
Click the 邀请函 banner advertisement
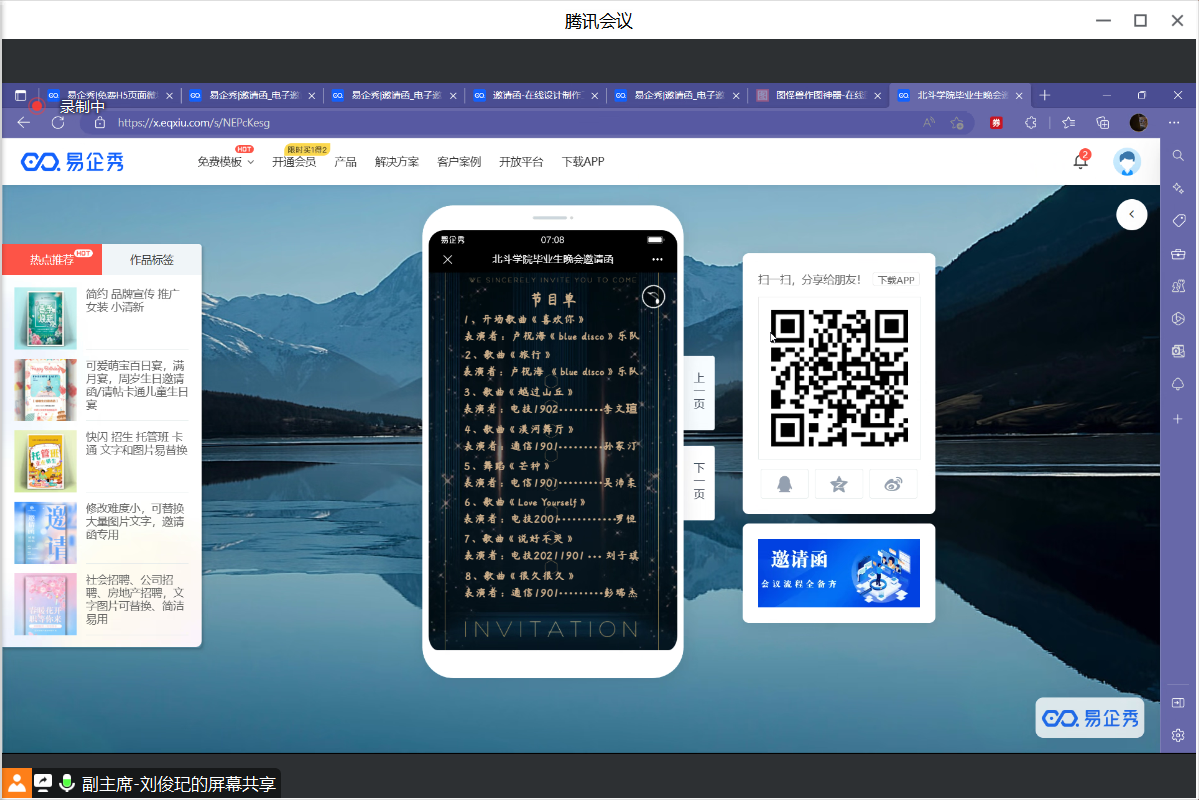click(838, 573)
